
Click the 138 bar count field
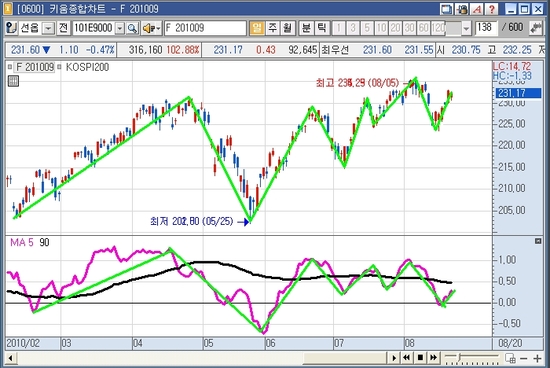click(486, 28)
